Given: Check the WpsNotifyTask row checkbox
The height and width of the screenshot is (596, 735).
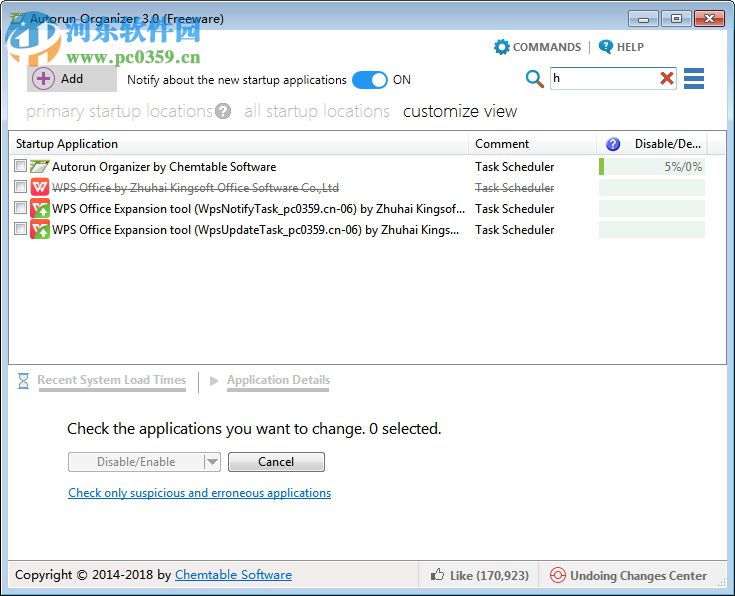Looking at the screenshot, I should pos(20,207).
